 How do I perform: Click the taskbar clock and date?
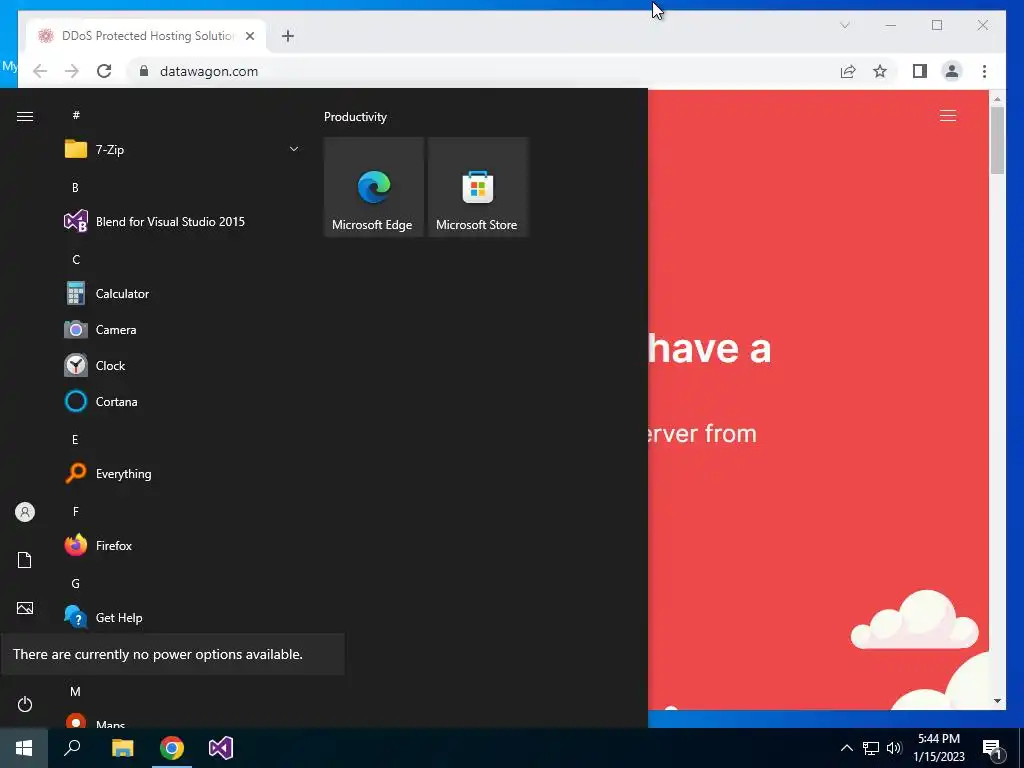point(939,748)
